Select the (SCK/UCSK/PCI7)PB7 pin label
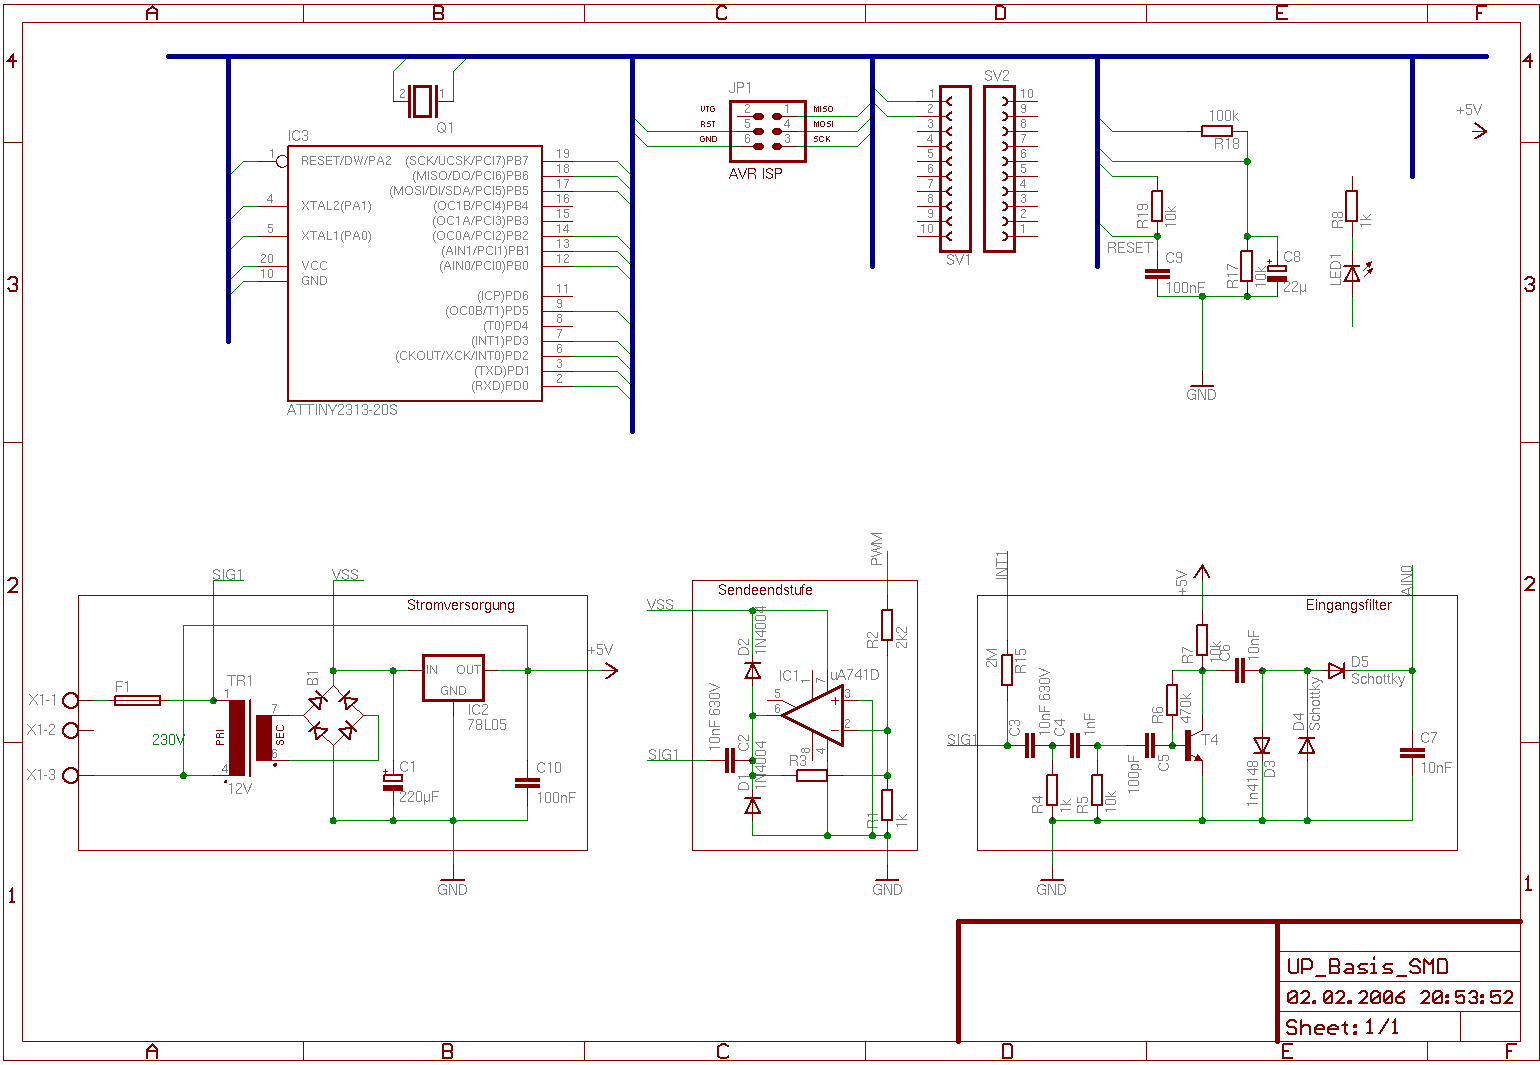The height and width of the screenshot is (1065, 1540). [x=467, y=161]
